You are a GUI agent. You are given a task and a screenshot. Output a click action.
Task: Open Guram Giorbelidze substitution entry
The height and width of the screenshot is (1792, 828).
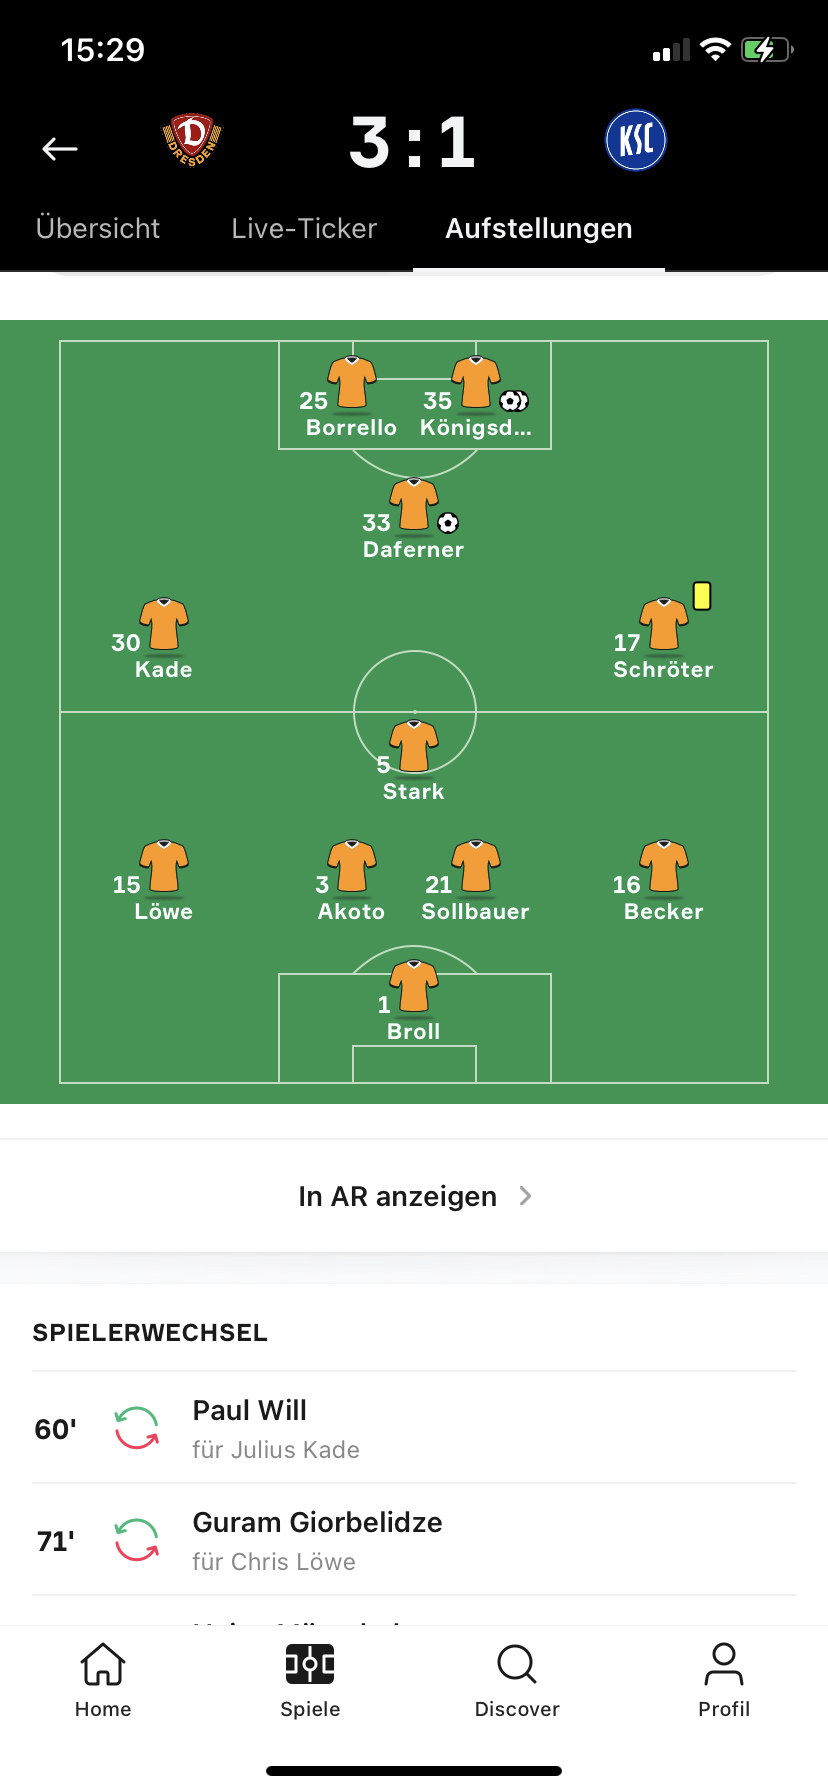click(414, 1540)
